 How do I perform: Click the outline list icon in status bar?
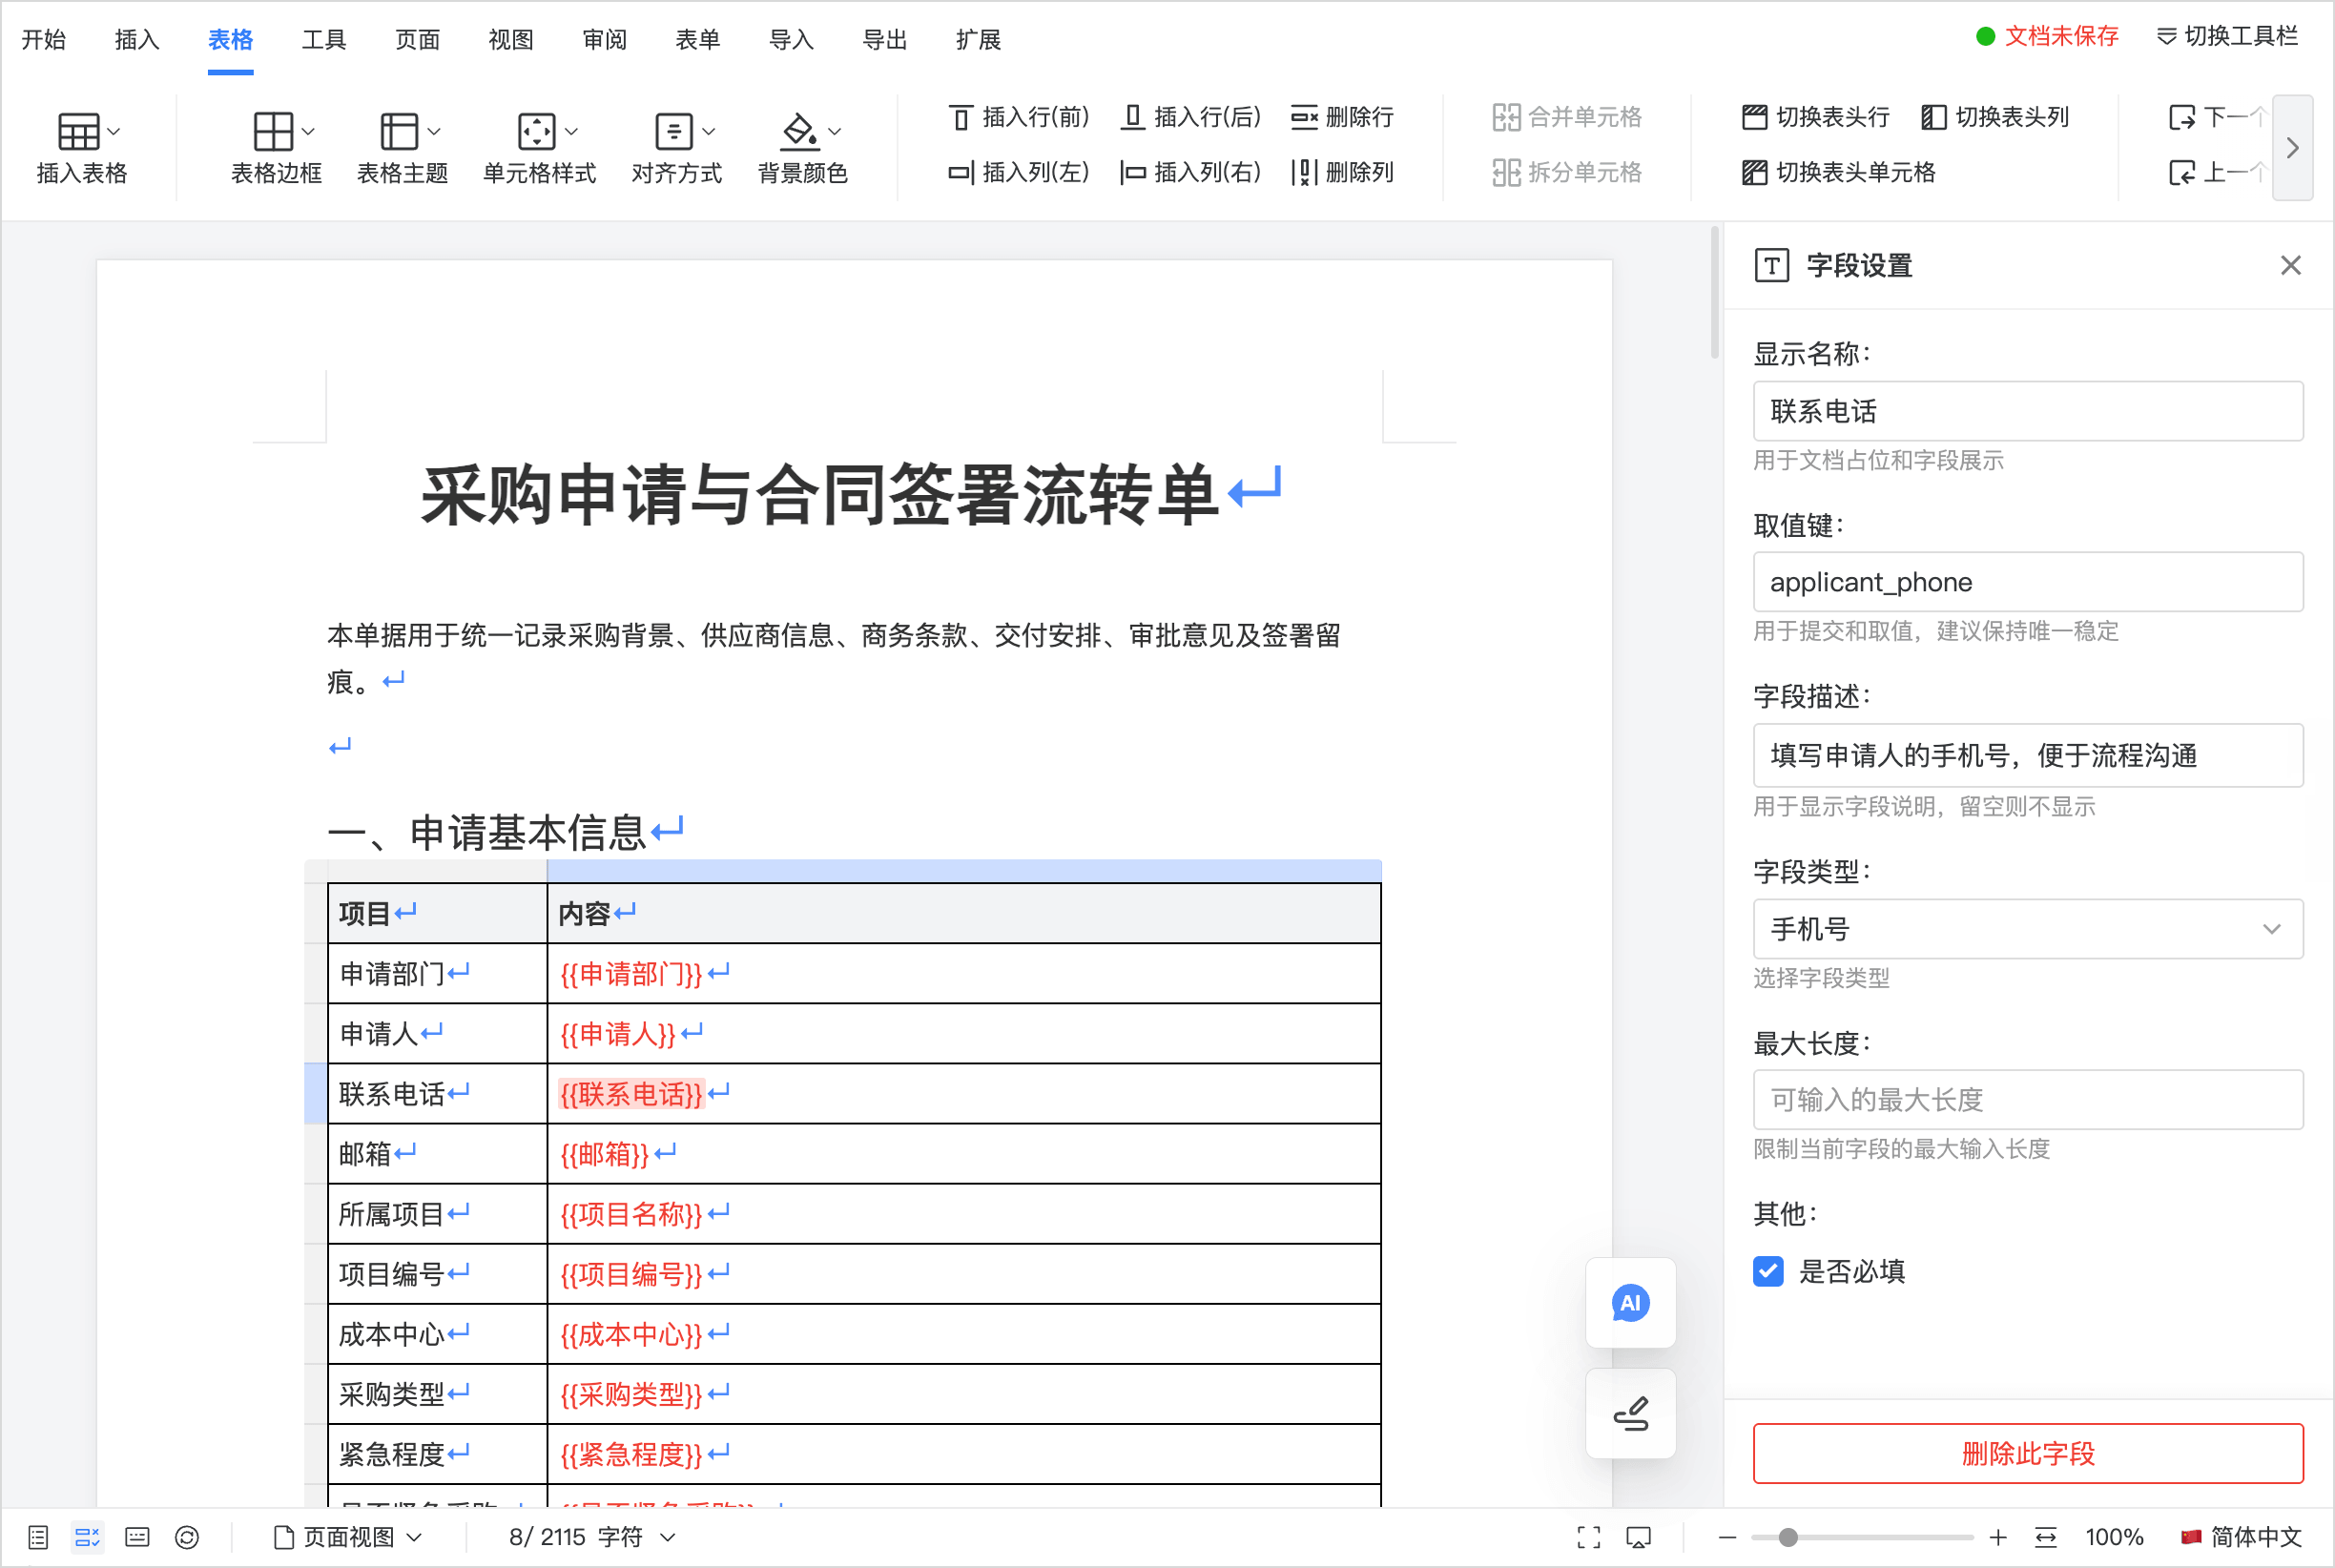[x=38, y=1537]
